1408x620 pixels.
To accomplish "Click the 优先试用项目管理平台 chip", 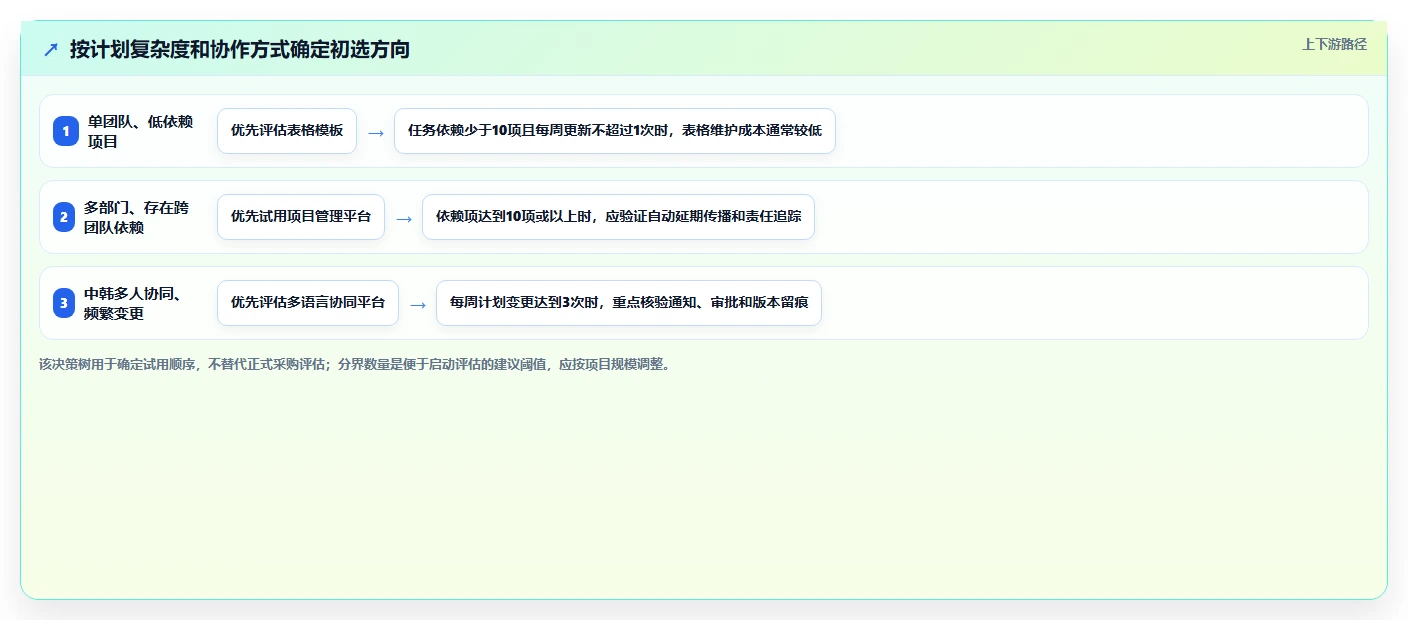I will click(x=301, y=217).
